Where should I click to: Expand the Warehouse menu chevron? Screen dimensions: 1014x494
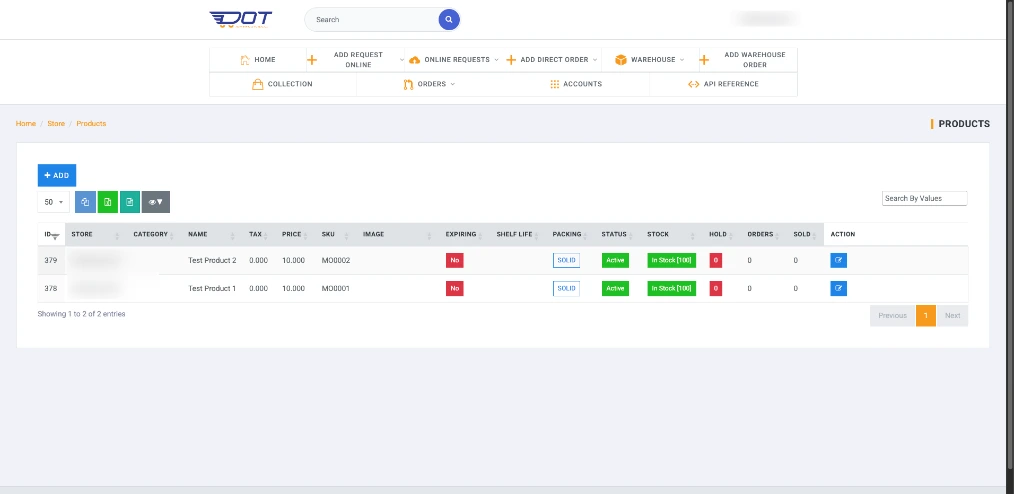[x=682, y=59]
